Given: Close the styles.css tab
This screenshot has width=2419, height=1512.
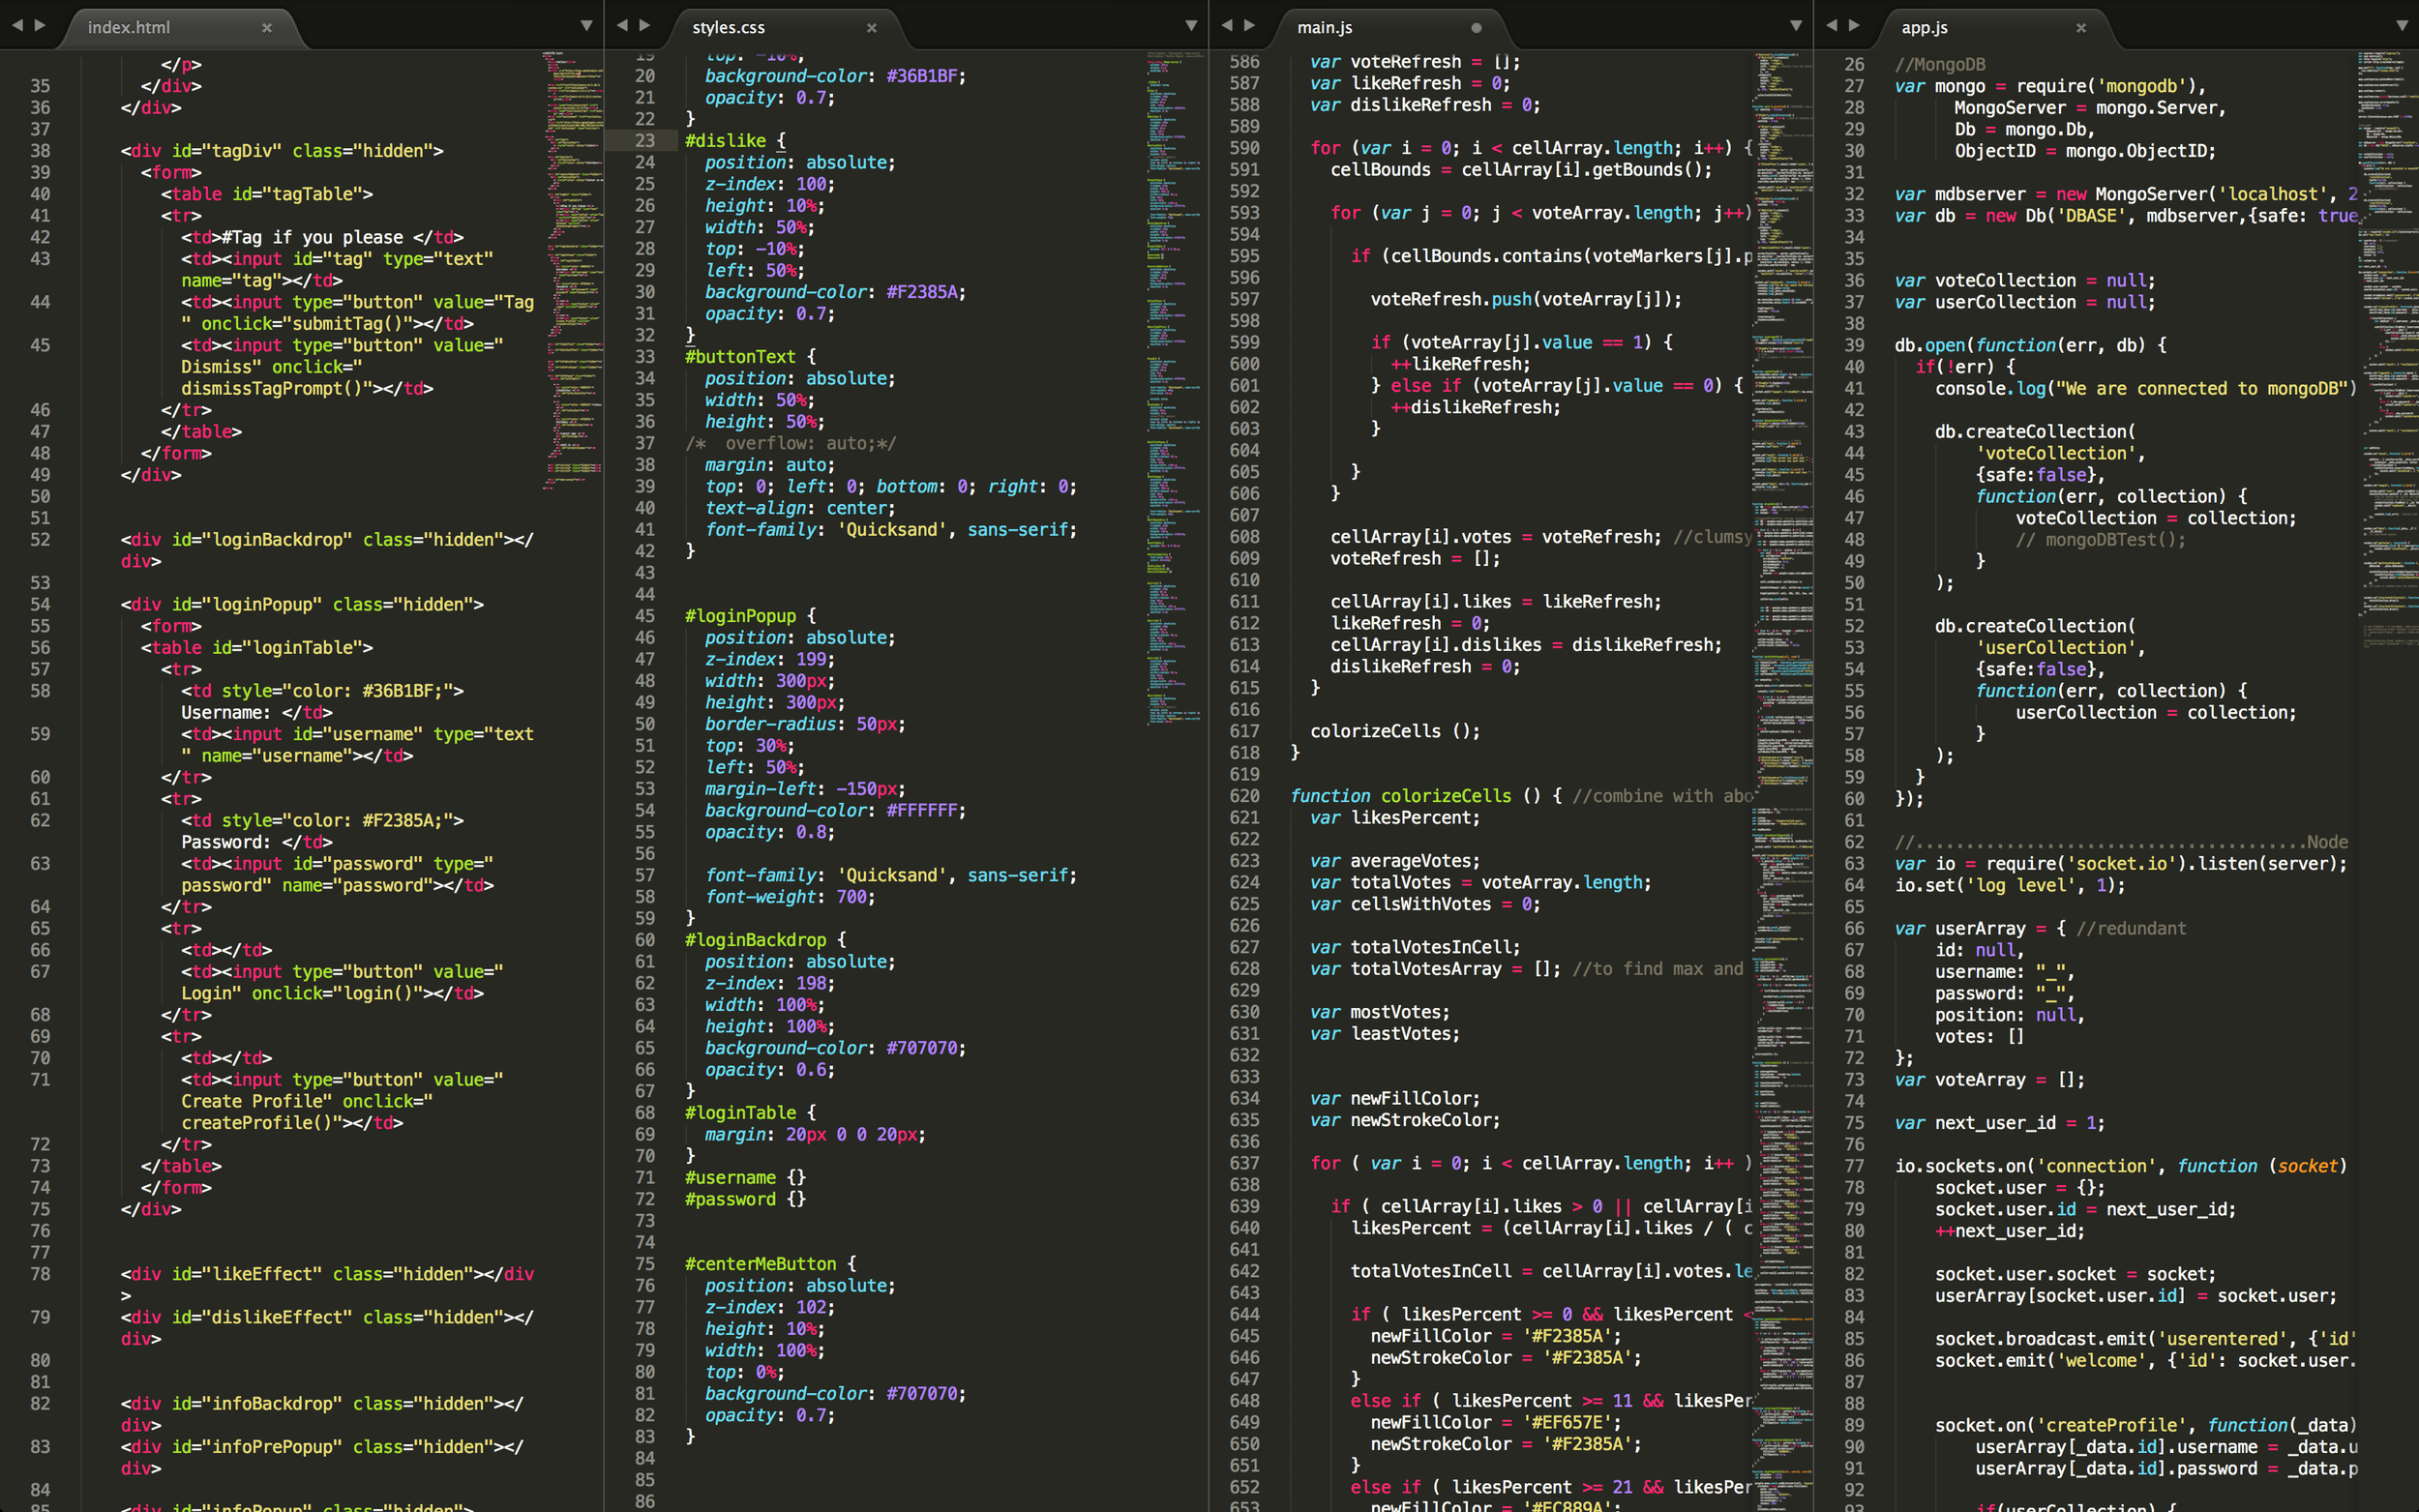Looking at the screenshot, I should pos(871,28).
